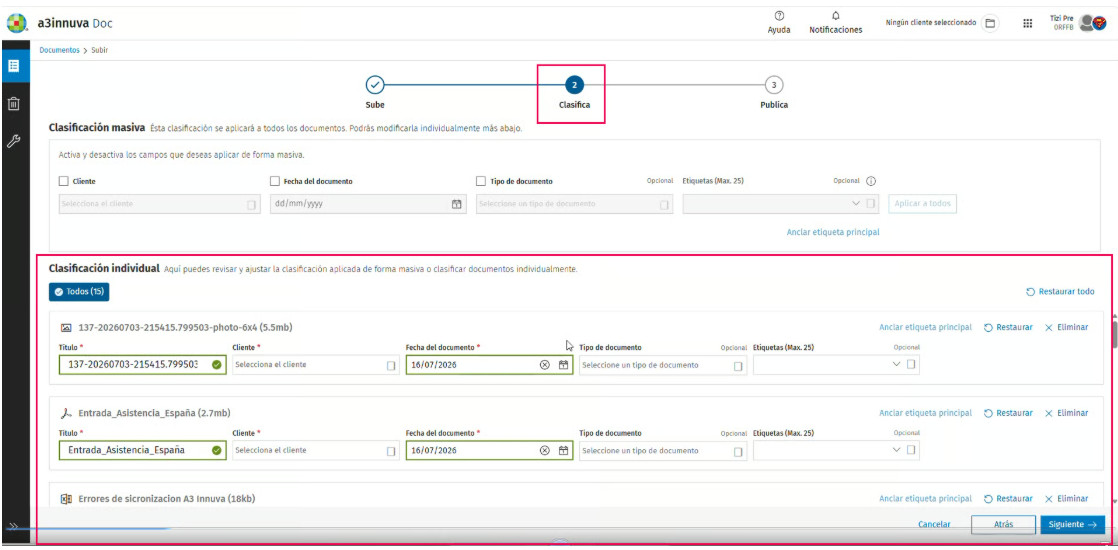1118x550 pixels.
Task: Click Eliminar for 137-20260703 photo document
Action: point(1067,327)
